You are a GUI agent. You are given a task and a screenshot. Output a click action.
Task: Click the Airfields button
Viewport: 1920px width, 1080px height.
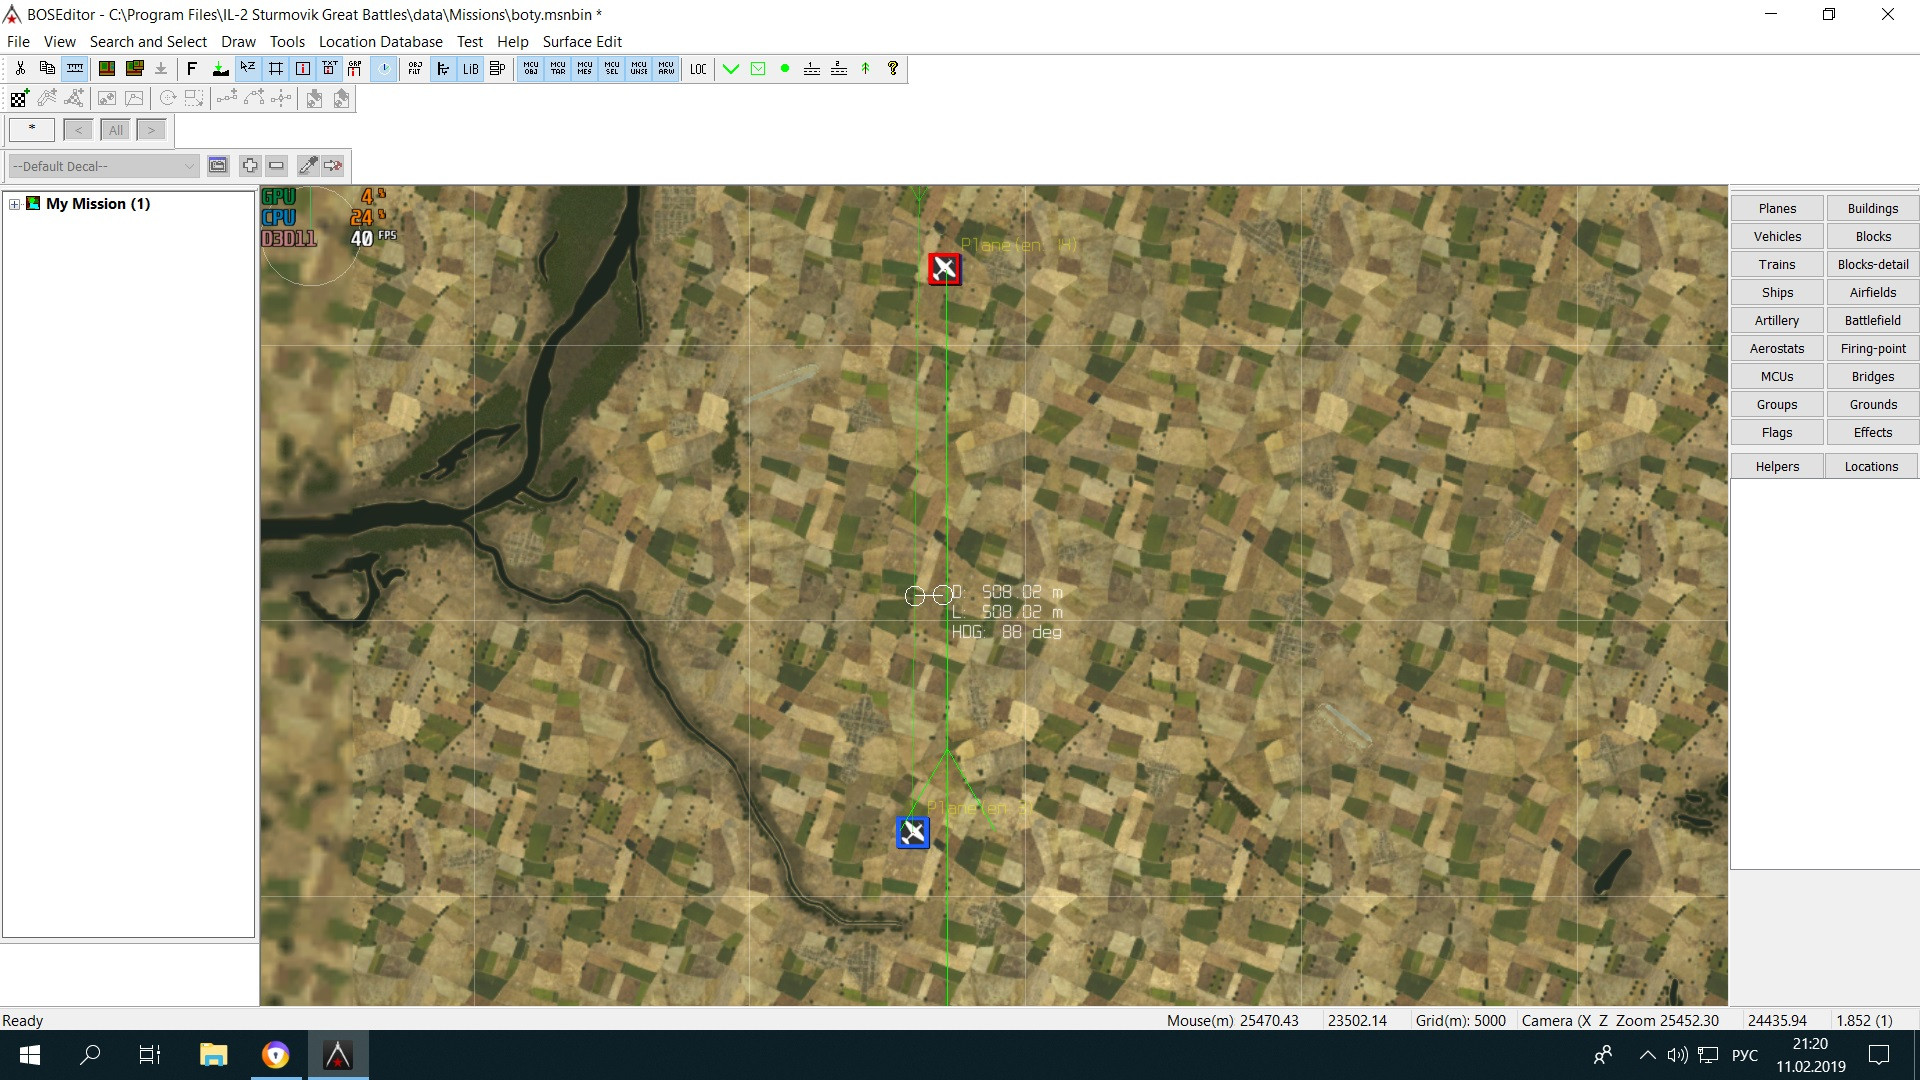click(1872, 292)
